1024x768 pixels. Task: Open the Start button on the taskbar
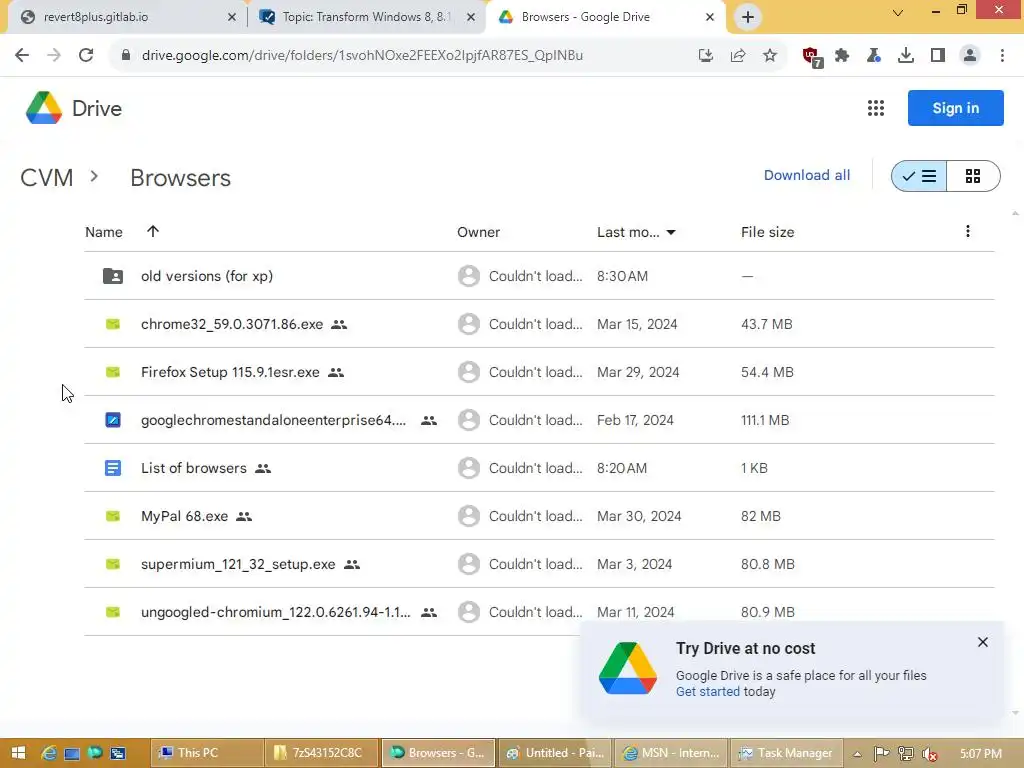pos(18,753)
